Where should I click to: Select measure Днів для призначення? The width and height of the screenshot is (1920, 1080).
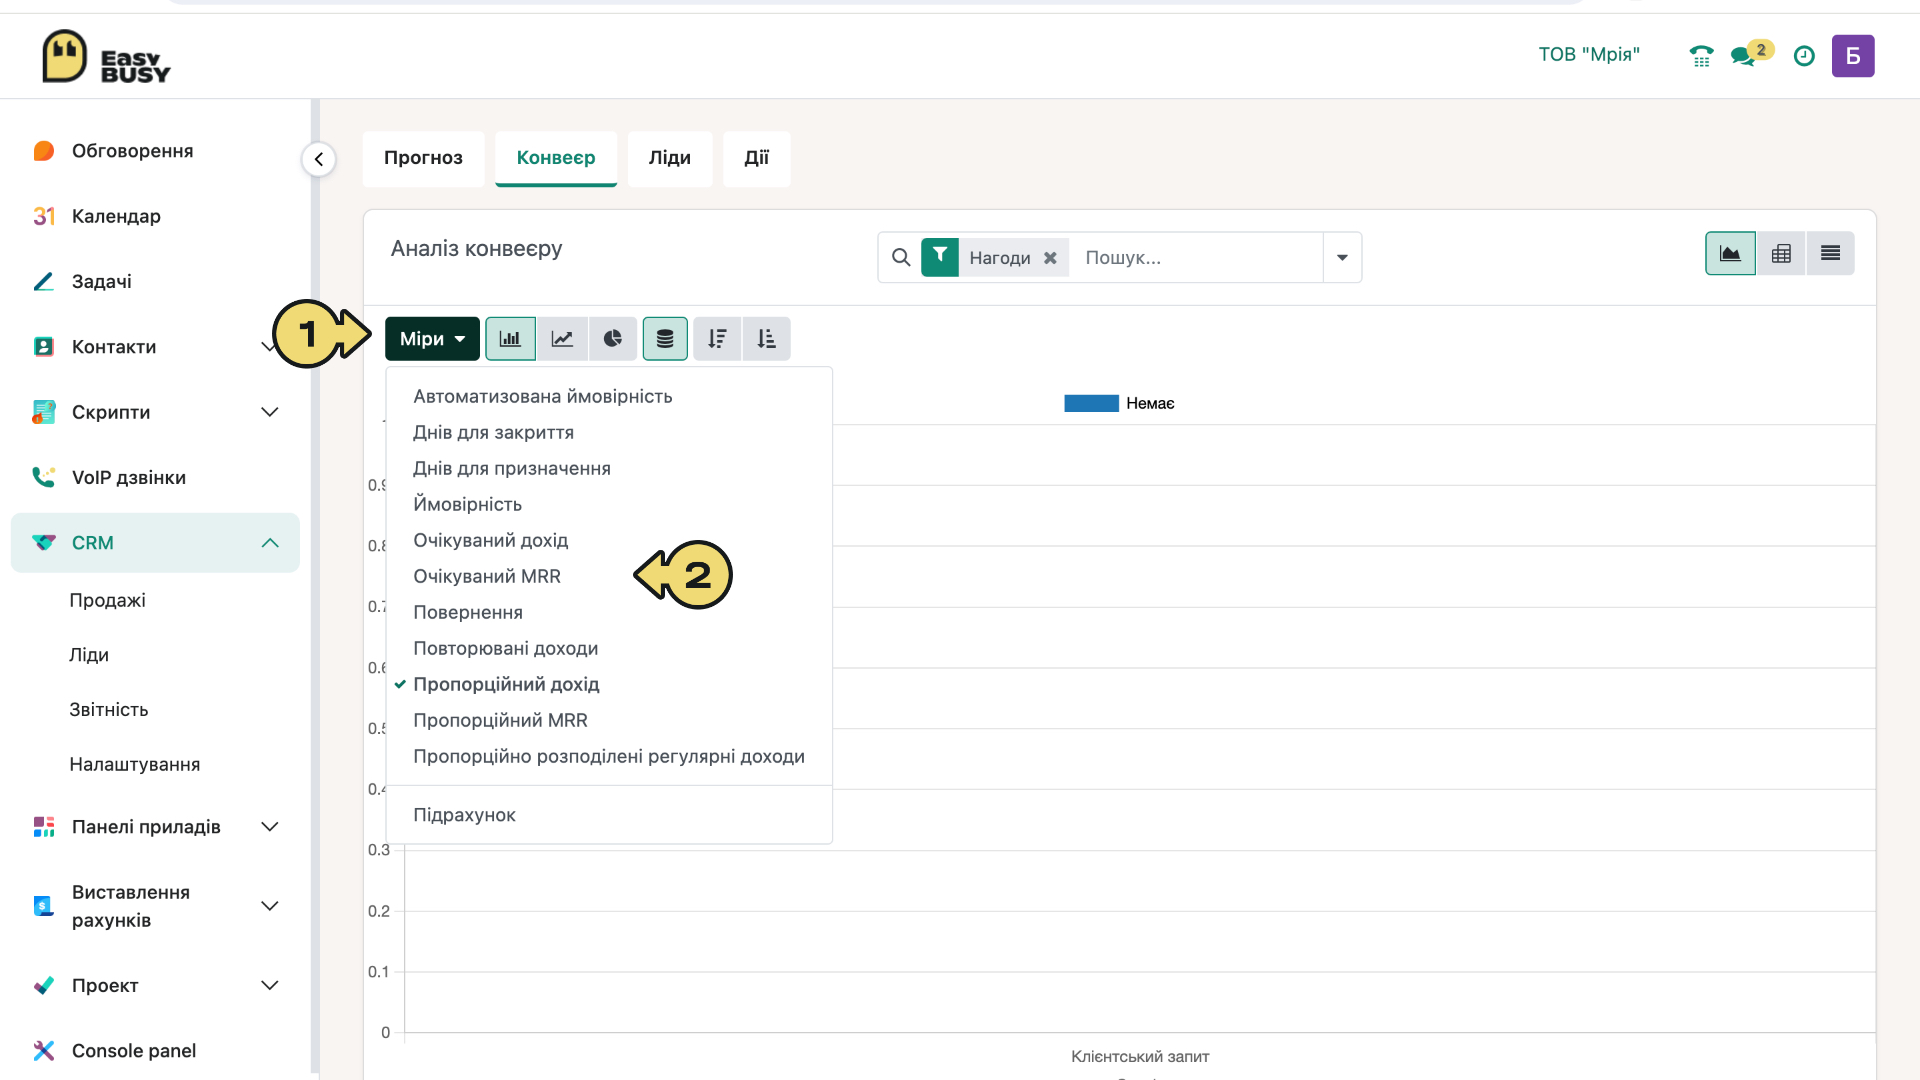click(609, 469)
